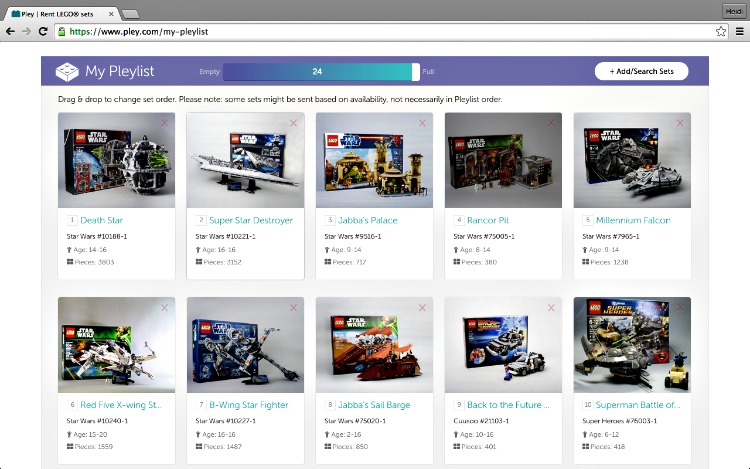Click order number 5 box on Millennium Falcon
Screen dimensions: 750x469
pyautogui.click(x=587, y=220)
